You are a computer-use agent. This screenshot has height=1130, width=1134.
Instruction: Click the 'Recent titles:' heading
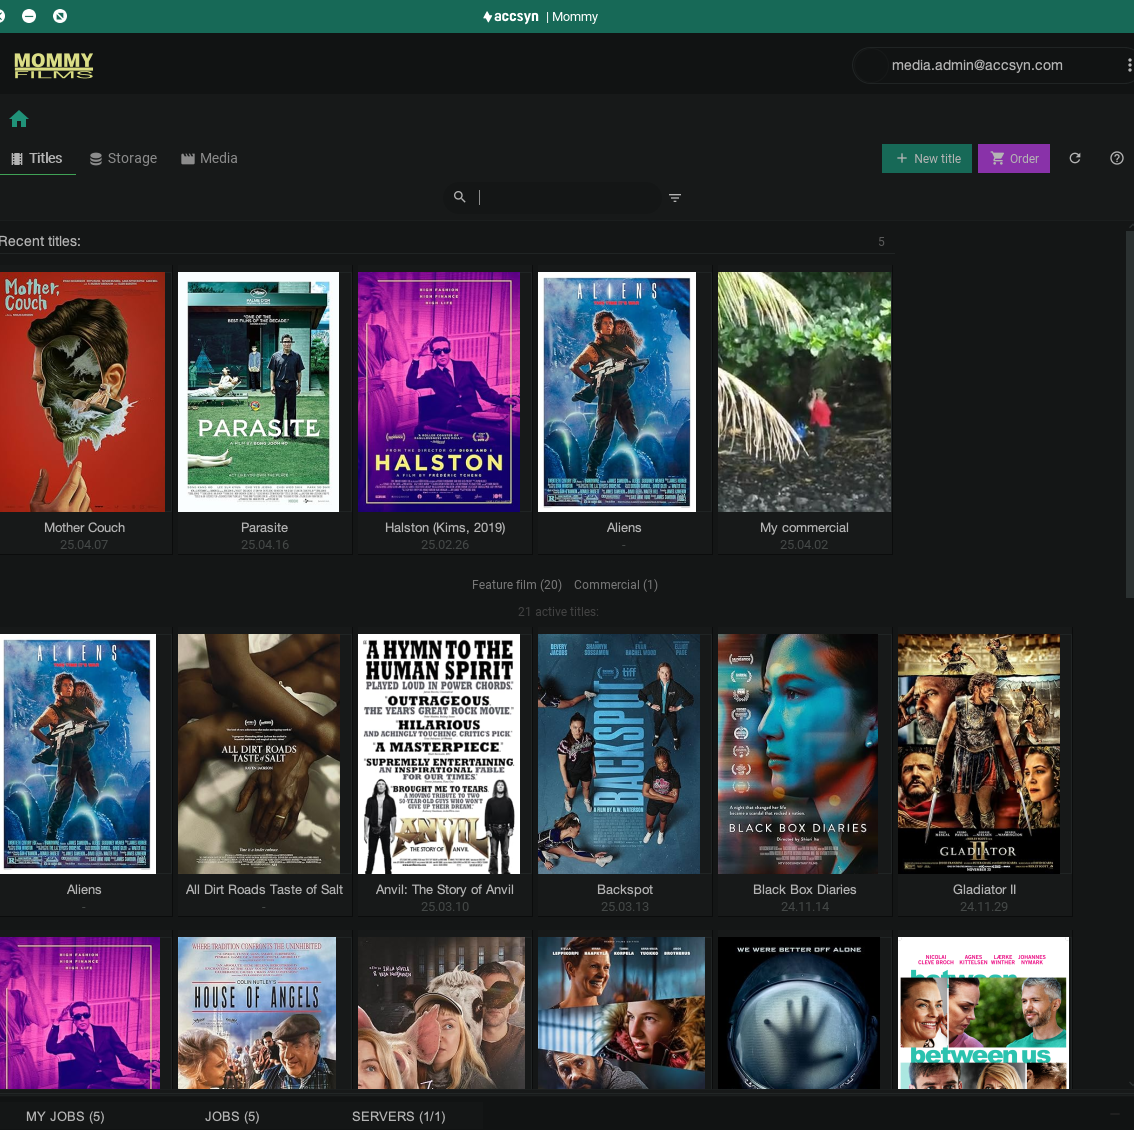point(40,241)
